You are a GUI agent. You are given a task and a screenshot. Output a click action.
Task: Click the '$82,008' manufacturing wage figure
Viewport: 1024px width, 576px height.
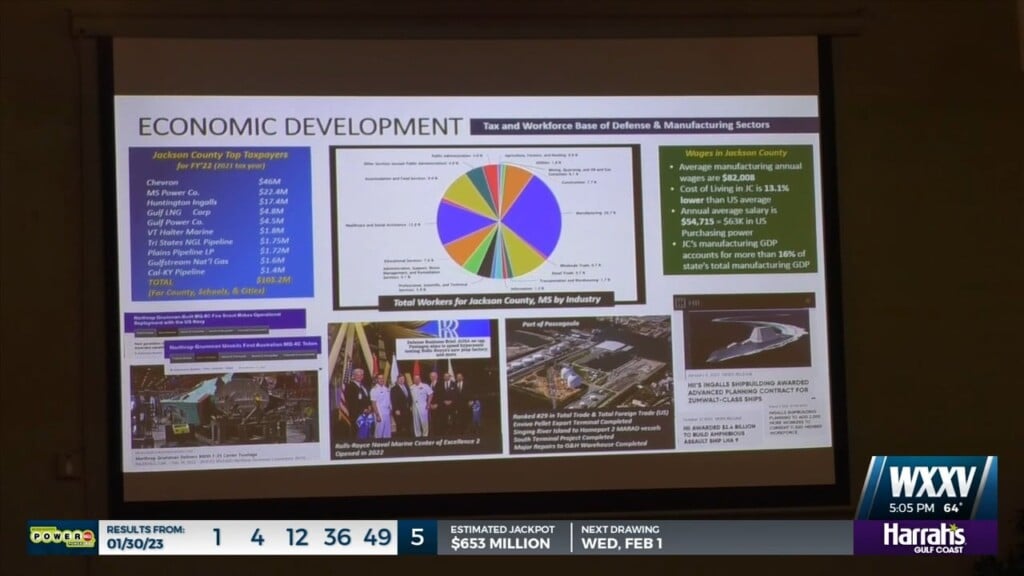[738, 178]
